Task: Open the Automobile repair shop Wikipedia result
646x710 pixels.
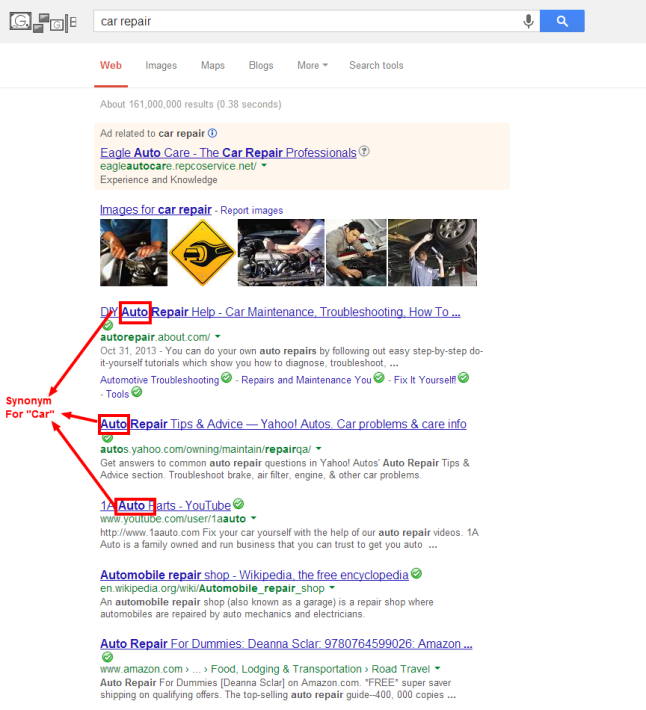Action: (254, 575)
